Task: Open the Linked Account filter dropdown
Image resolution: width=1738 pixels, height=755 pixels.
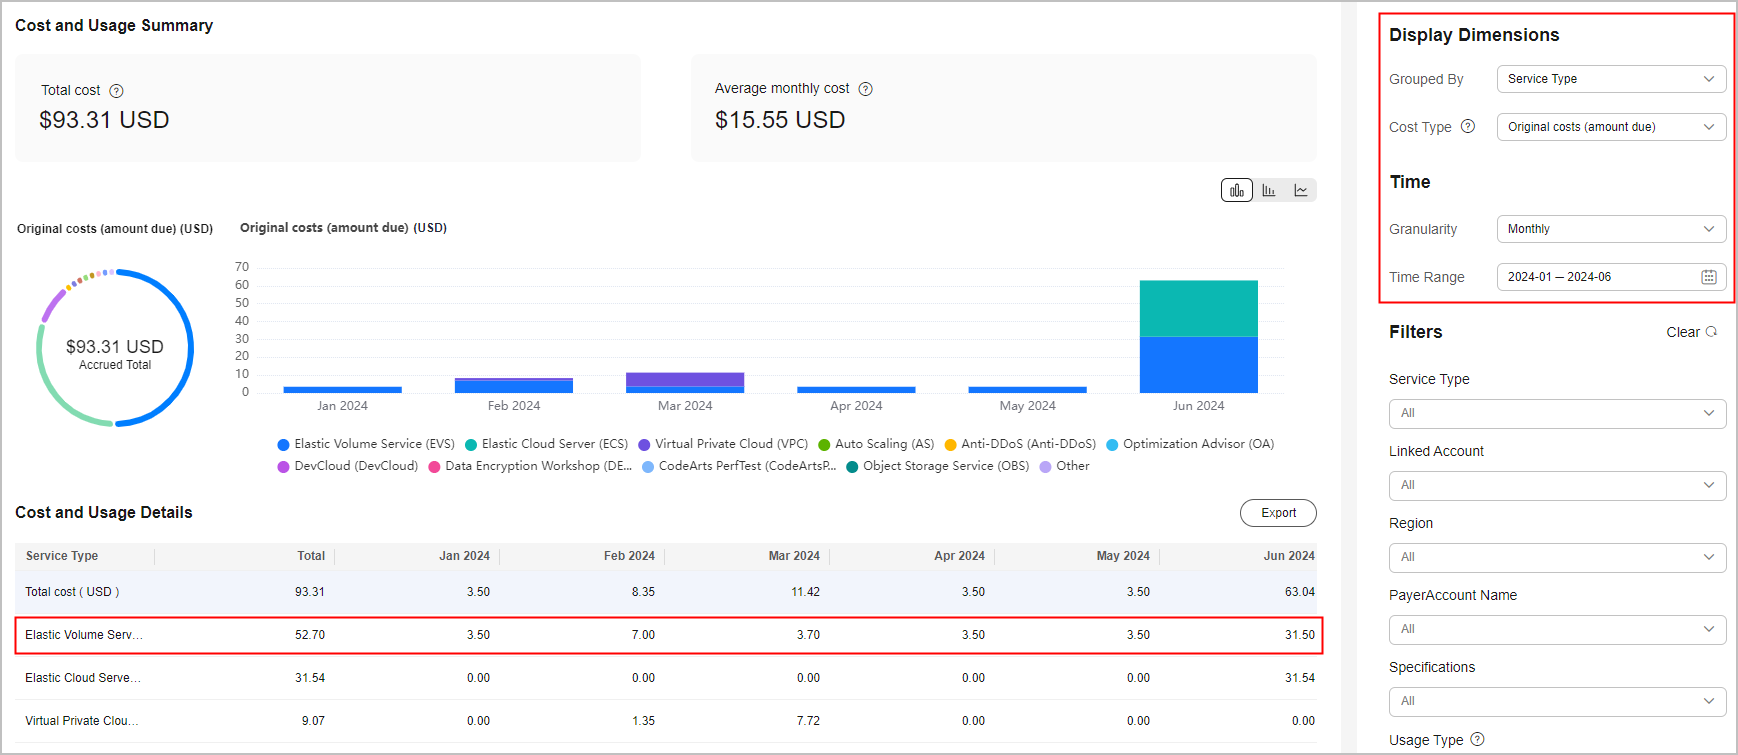Action: pos(1557,485)
